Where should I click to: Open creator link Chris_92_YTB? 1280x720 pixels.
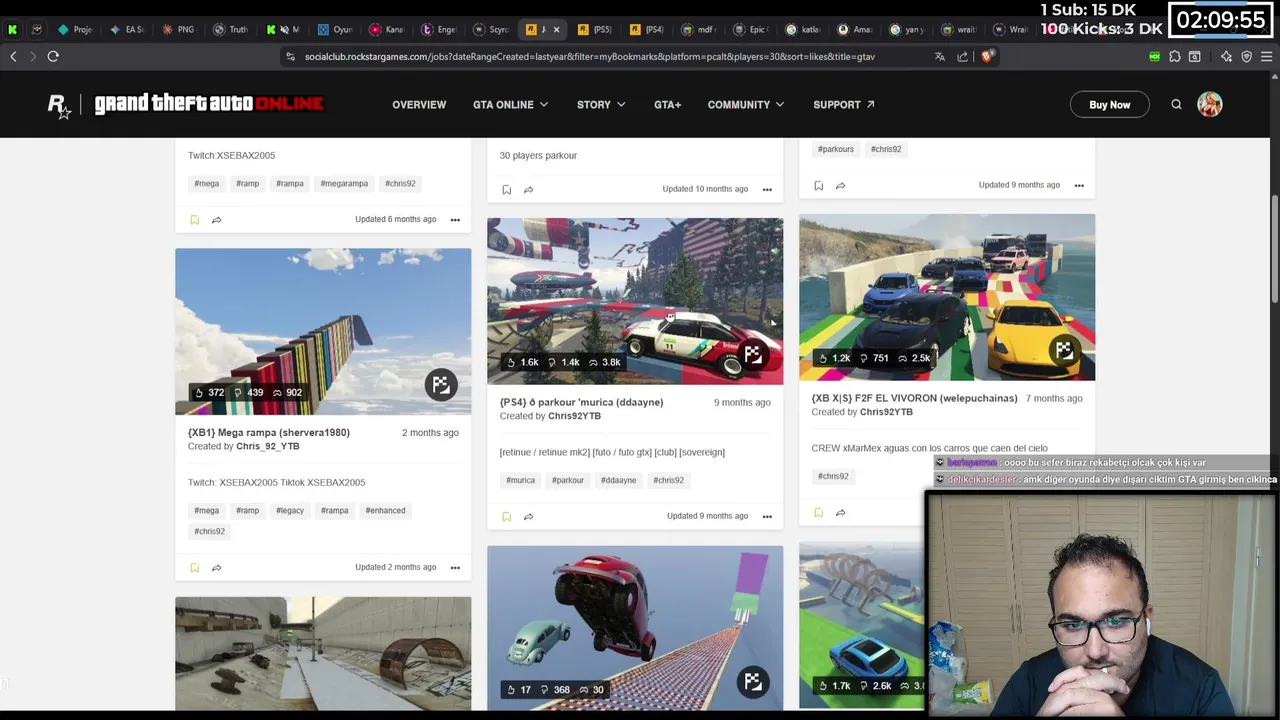click(x=267, y=446)
